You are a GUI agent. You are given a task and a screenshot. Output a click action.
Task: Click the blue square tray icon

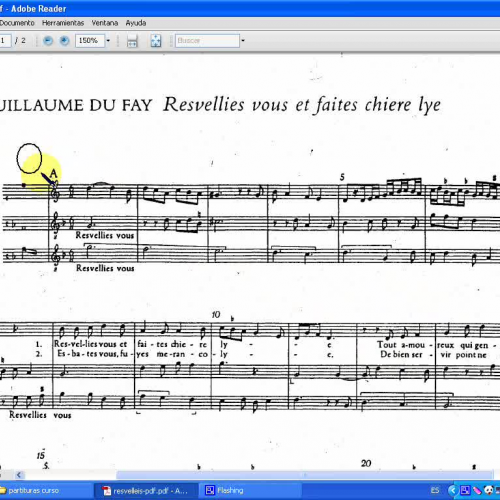pos(464,490)
